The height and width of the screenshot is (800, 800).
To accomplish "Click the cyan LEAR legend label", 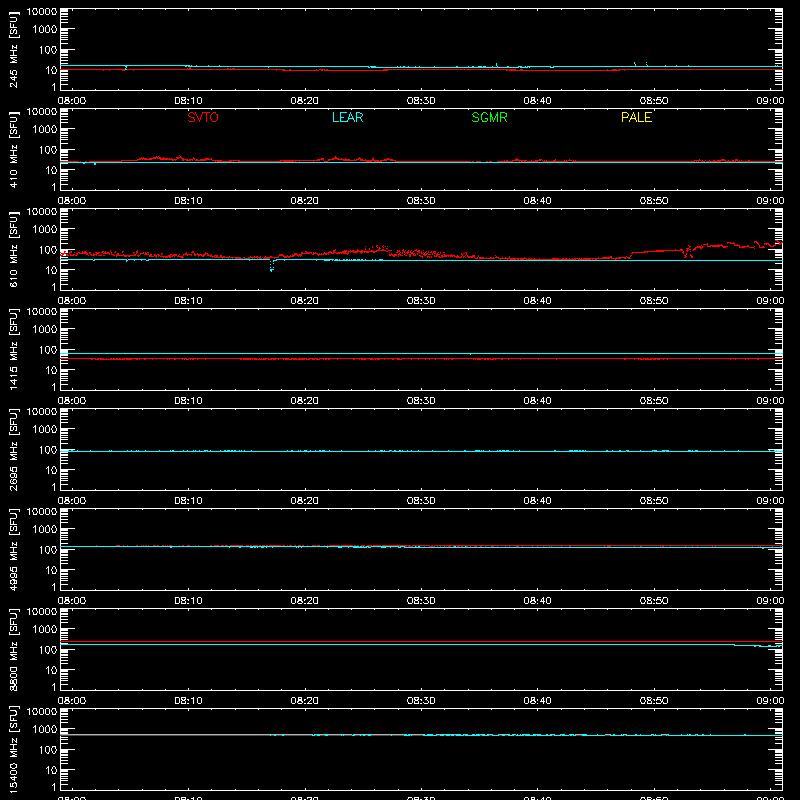I will [347, 117].
